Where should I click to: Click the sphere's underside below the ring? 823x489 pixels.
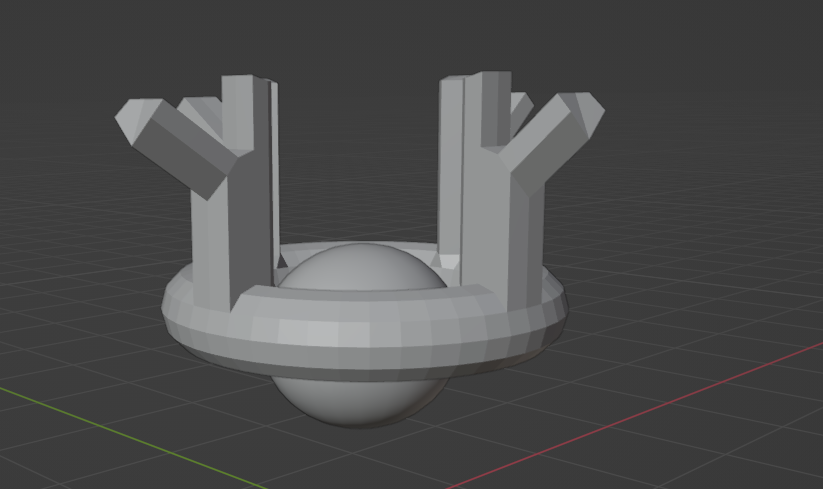358,401
